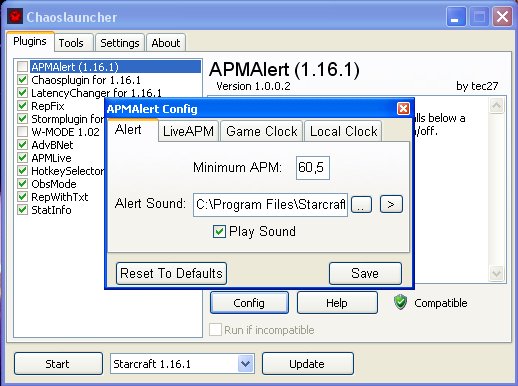Click the Update button
The image size is (518, 386).
click(307, 364)
